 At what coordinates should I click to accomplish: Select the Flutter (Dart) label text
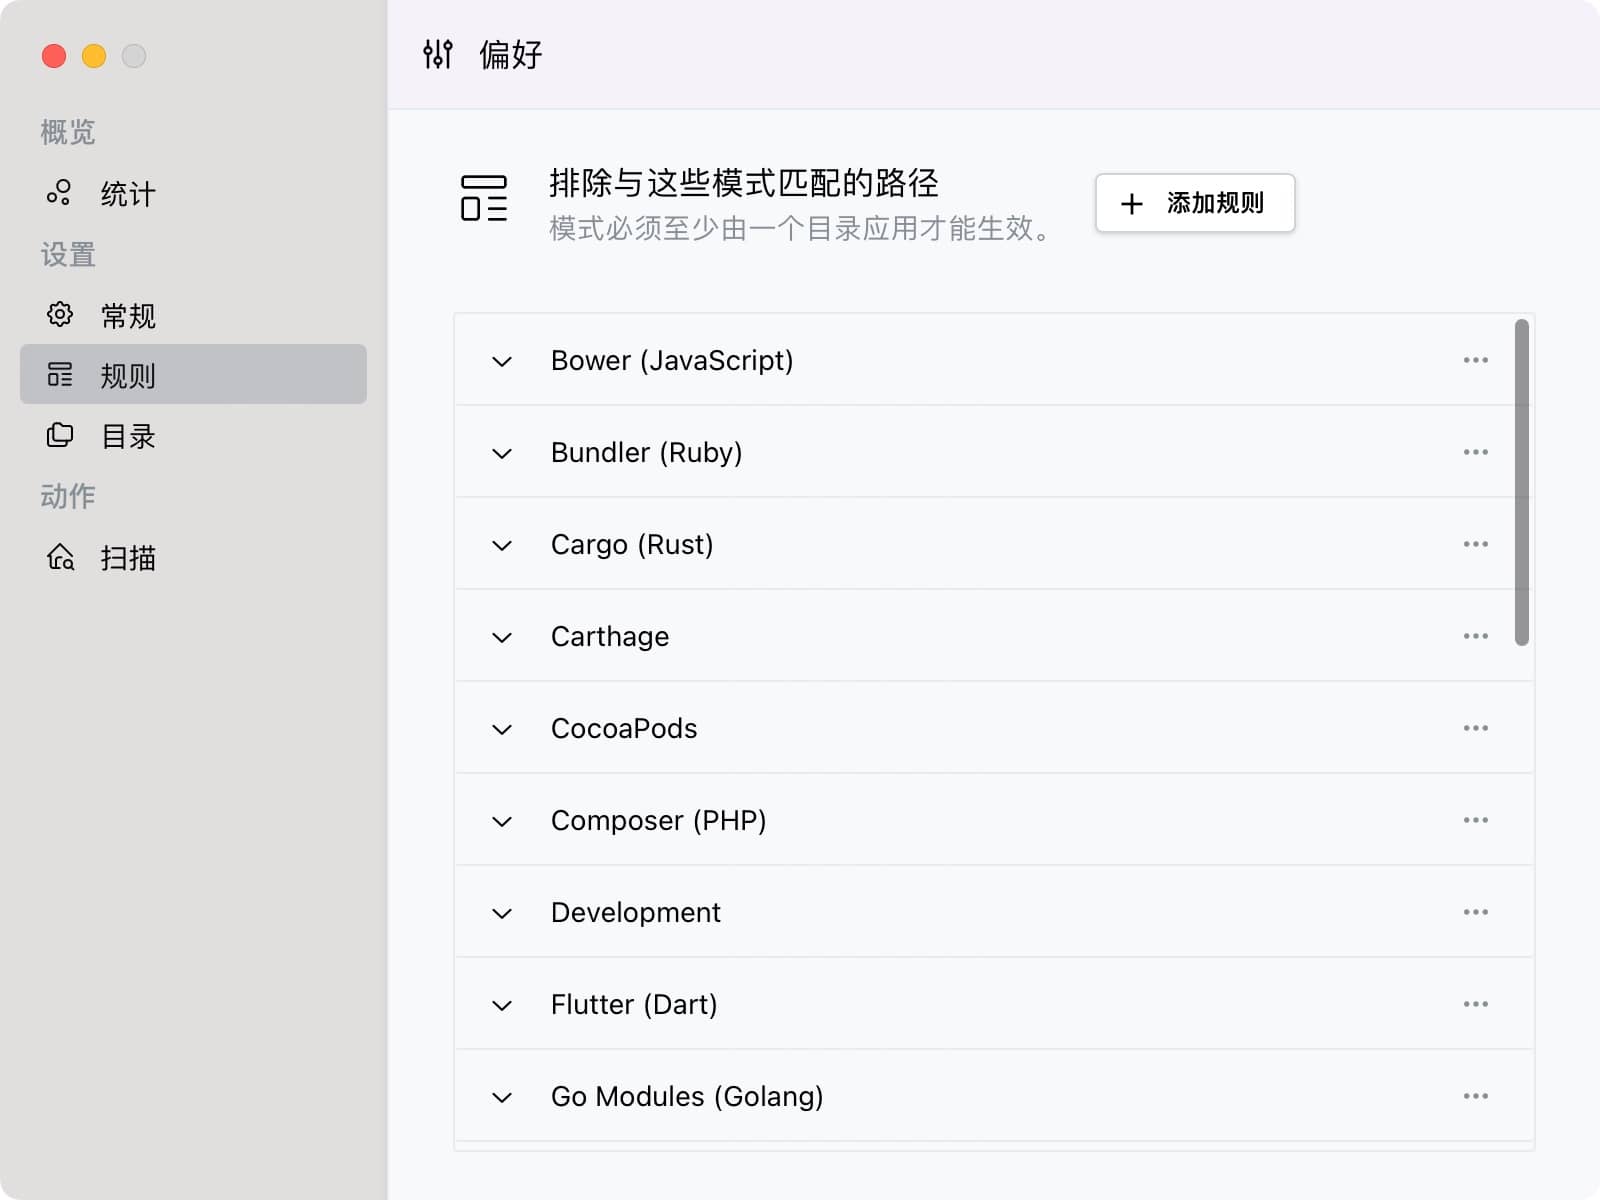point(634,1004)
